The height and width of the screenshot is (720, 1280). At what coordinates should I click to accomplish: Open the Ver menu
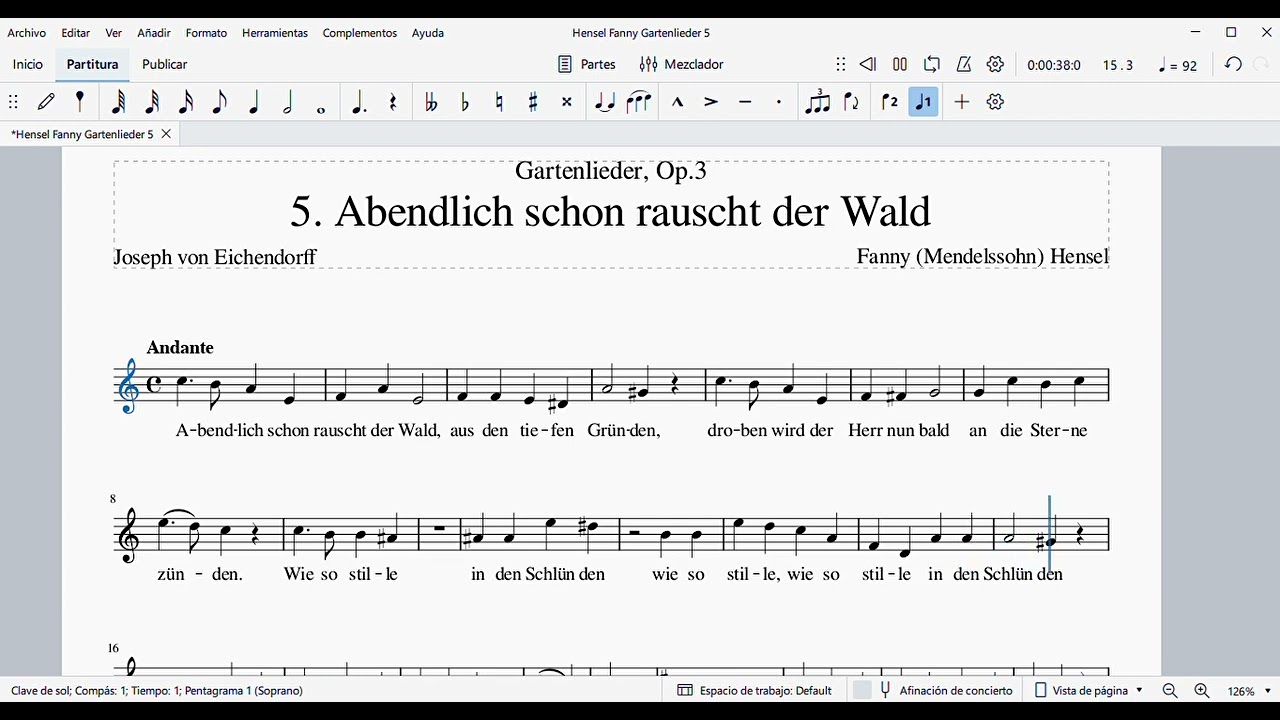click(x=114, y=33)
